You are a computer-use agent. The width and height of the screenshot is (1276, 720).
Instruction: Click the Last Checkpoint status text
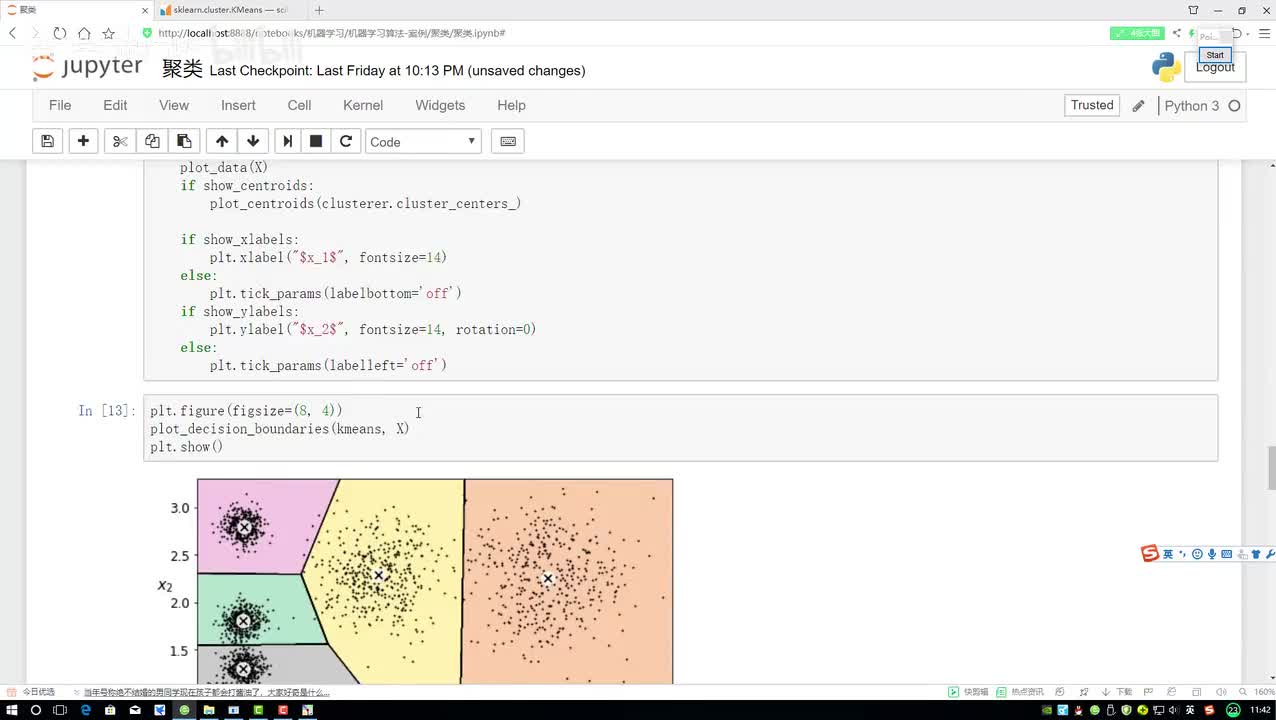click(398, 71)
